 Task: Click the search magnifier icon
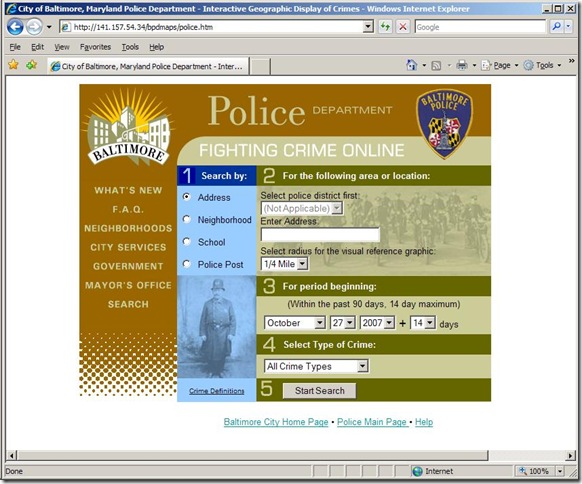click(556, 27)
